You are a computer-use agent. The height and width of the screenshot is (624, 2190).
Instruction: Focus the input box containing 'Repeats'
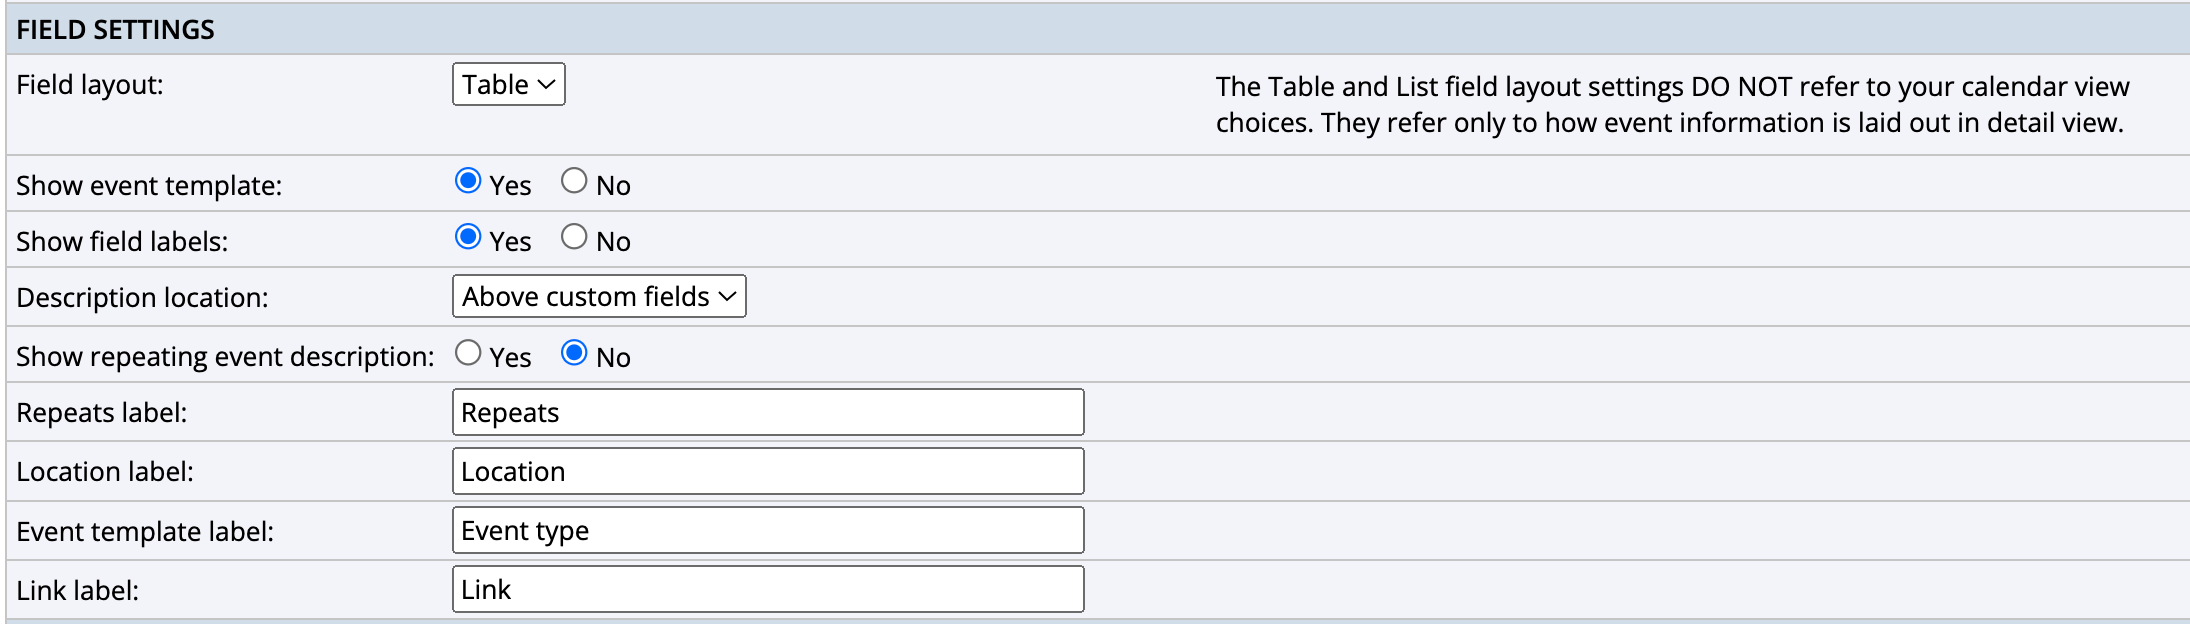pyautogui.click(x=767, y=413)
